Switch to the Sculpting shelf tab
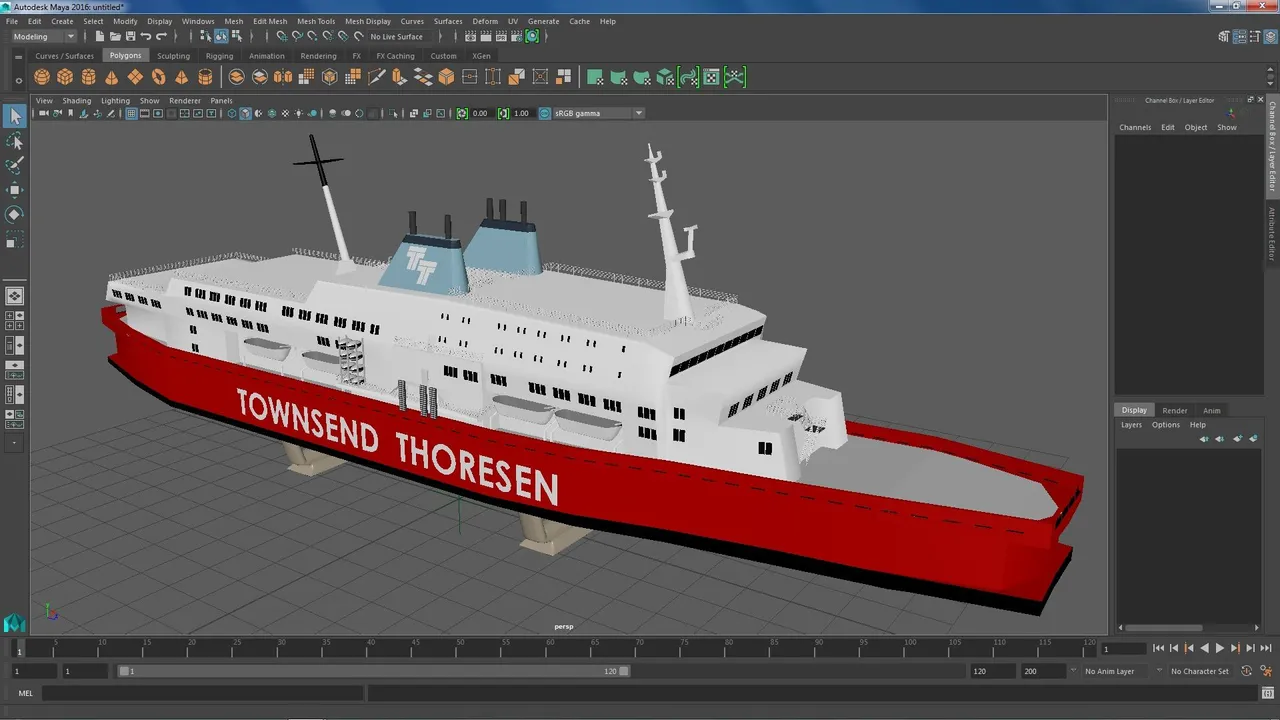This screenshot has height=720, width=1280. pos(173,56)
